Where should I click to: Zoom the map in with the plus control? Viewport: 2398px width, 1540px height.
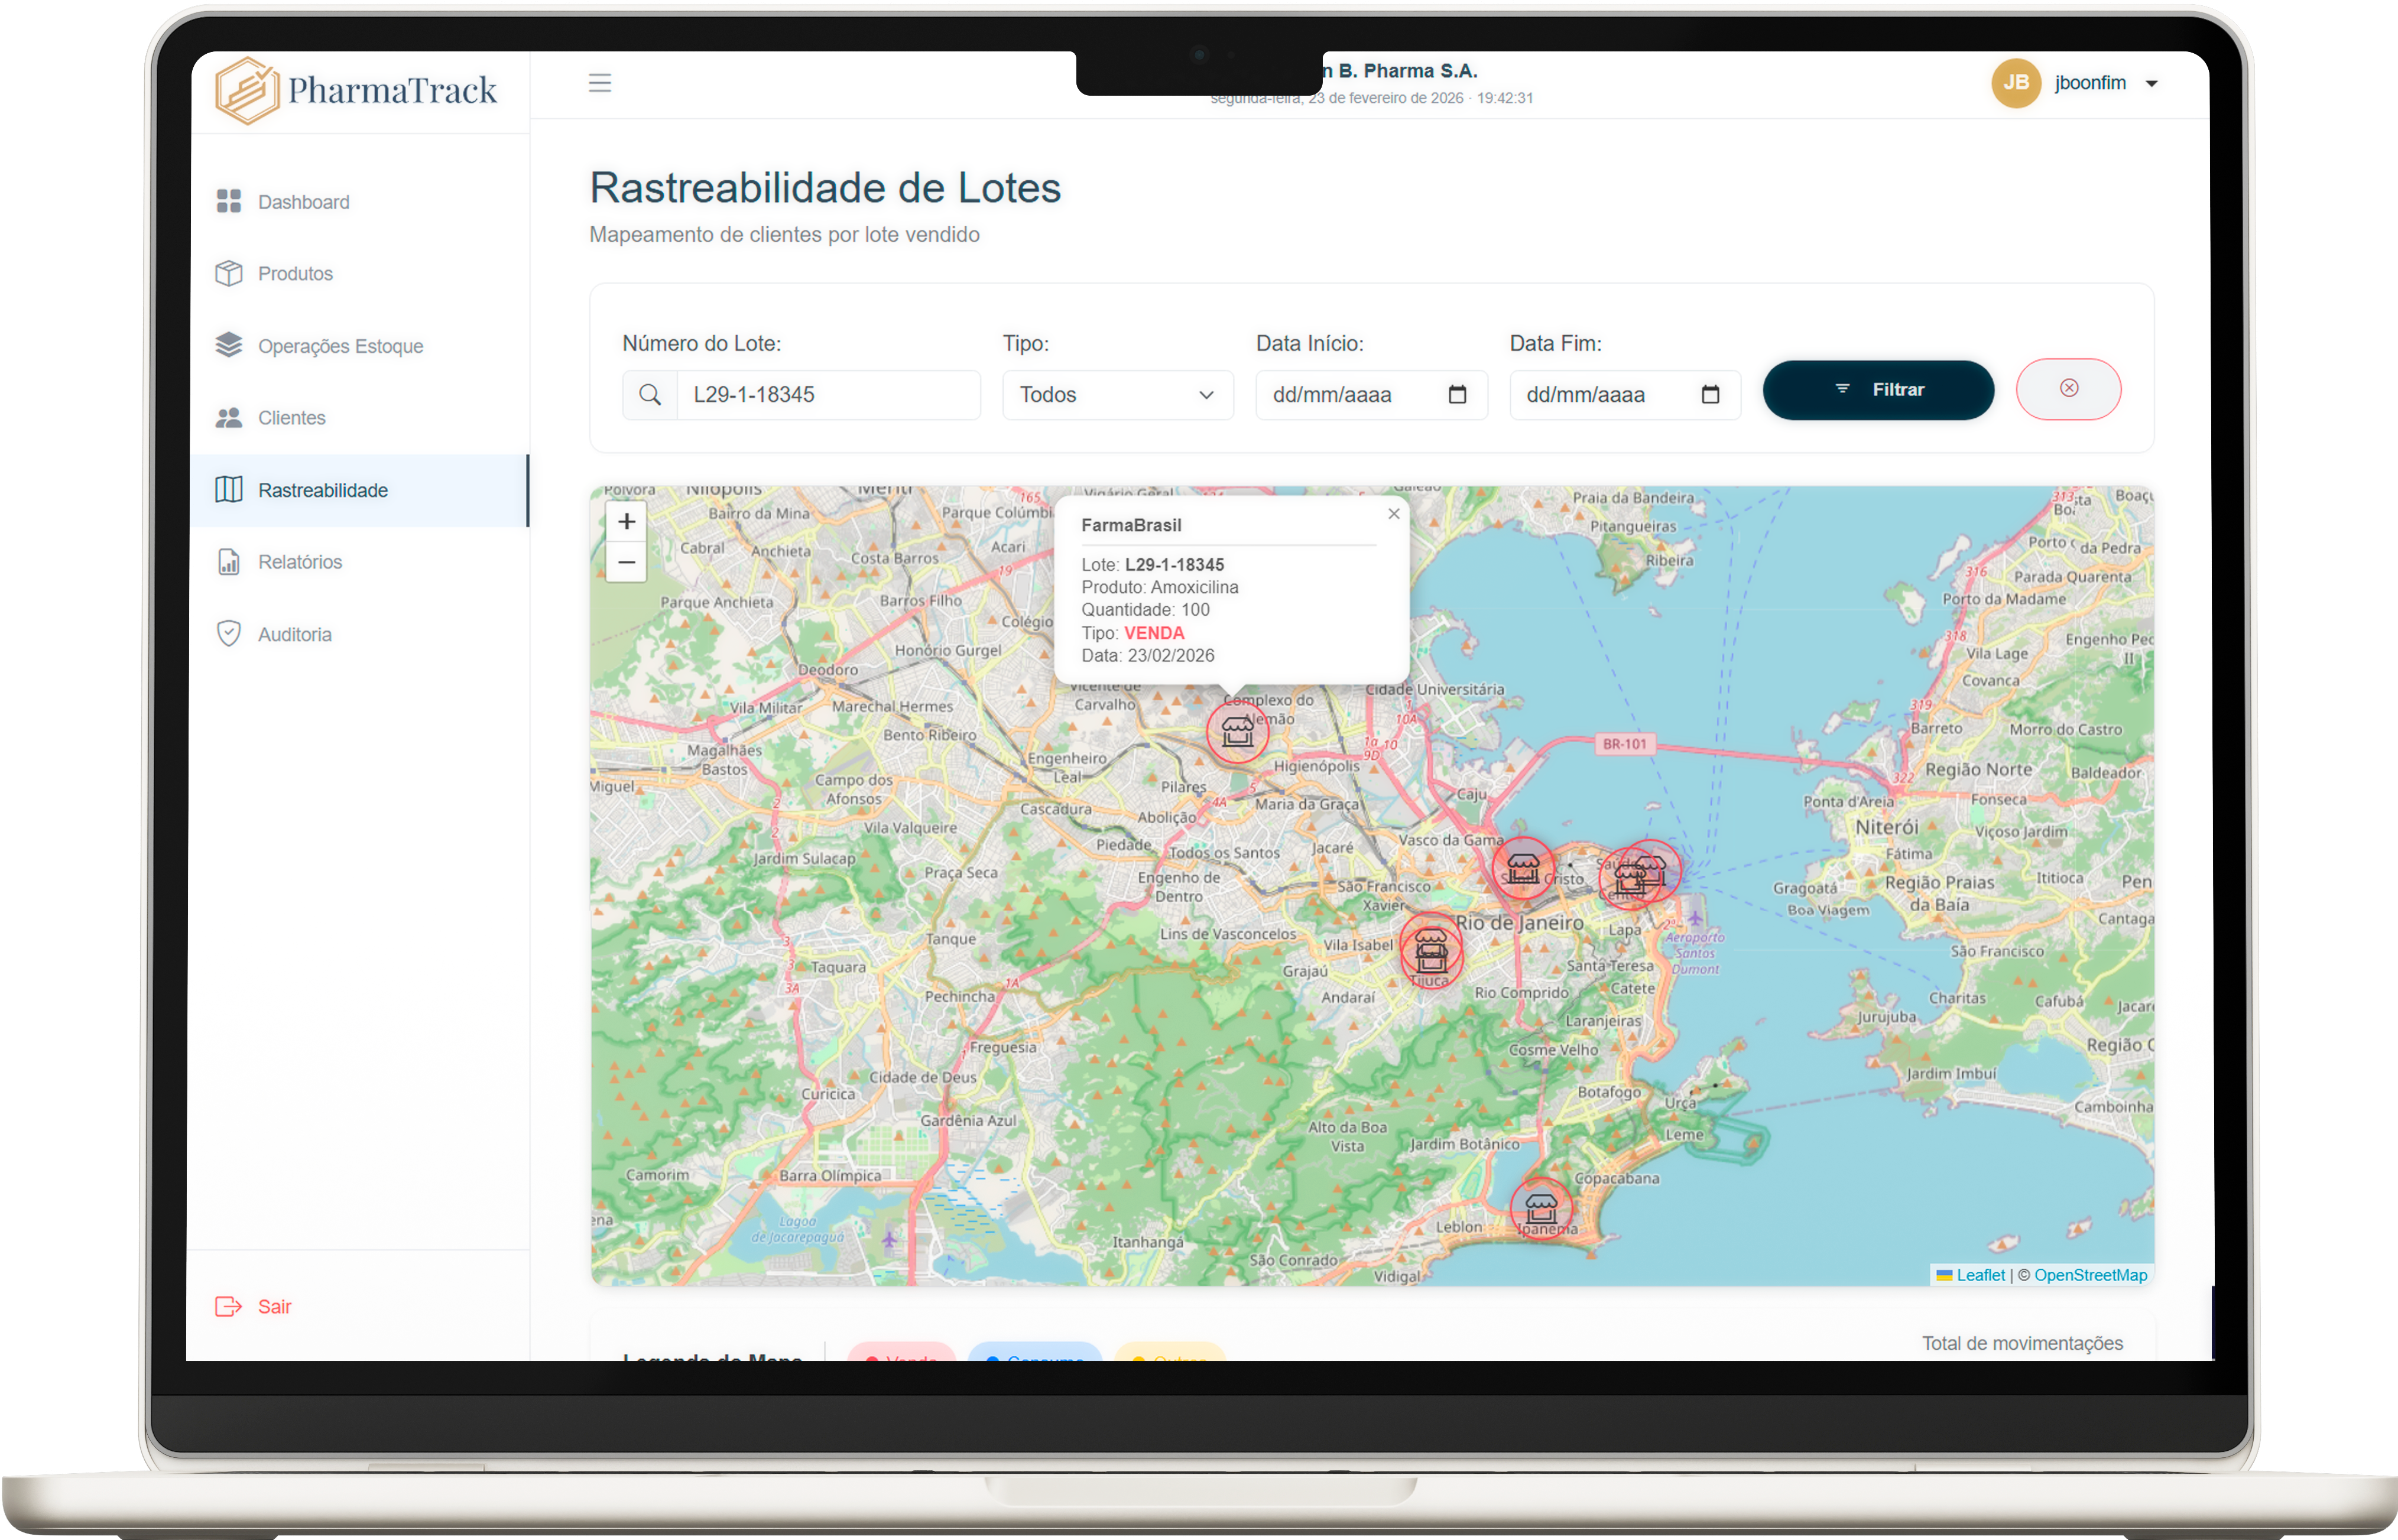tap(626, 521)
